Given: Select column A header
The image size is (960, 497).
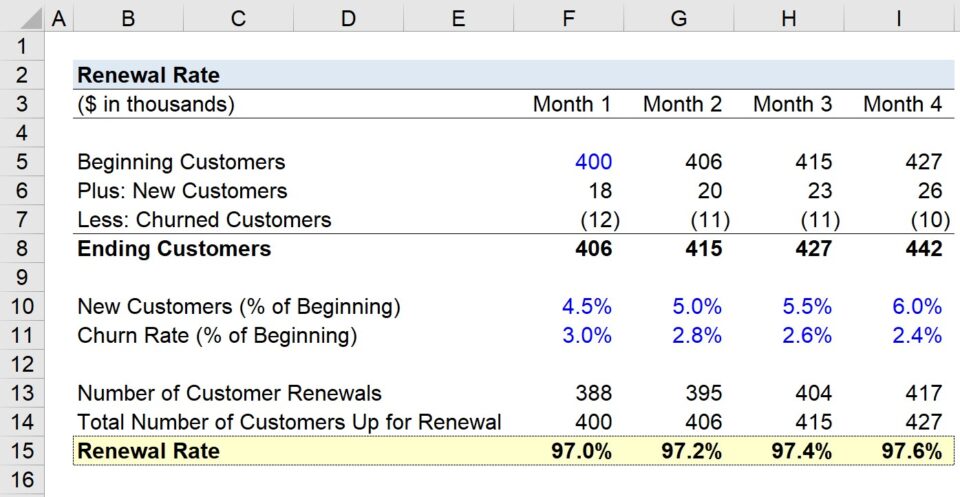Looking at the screenshot, I should pos(57,17).
